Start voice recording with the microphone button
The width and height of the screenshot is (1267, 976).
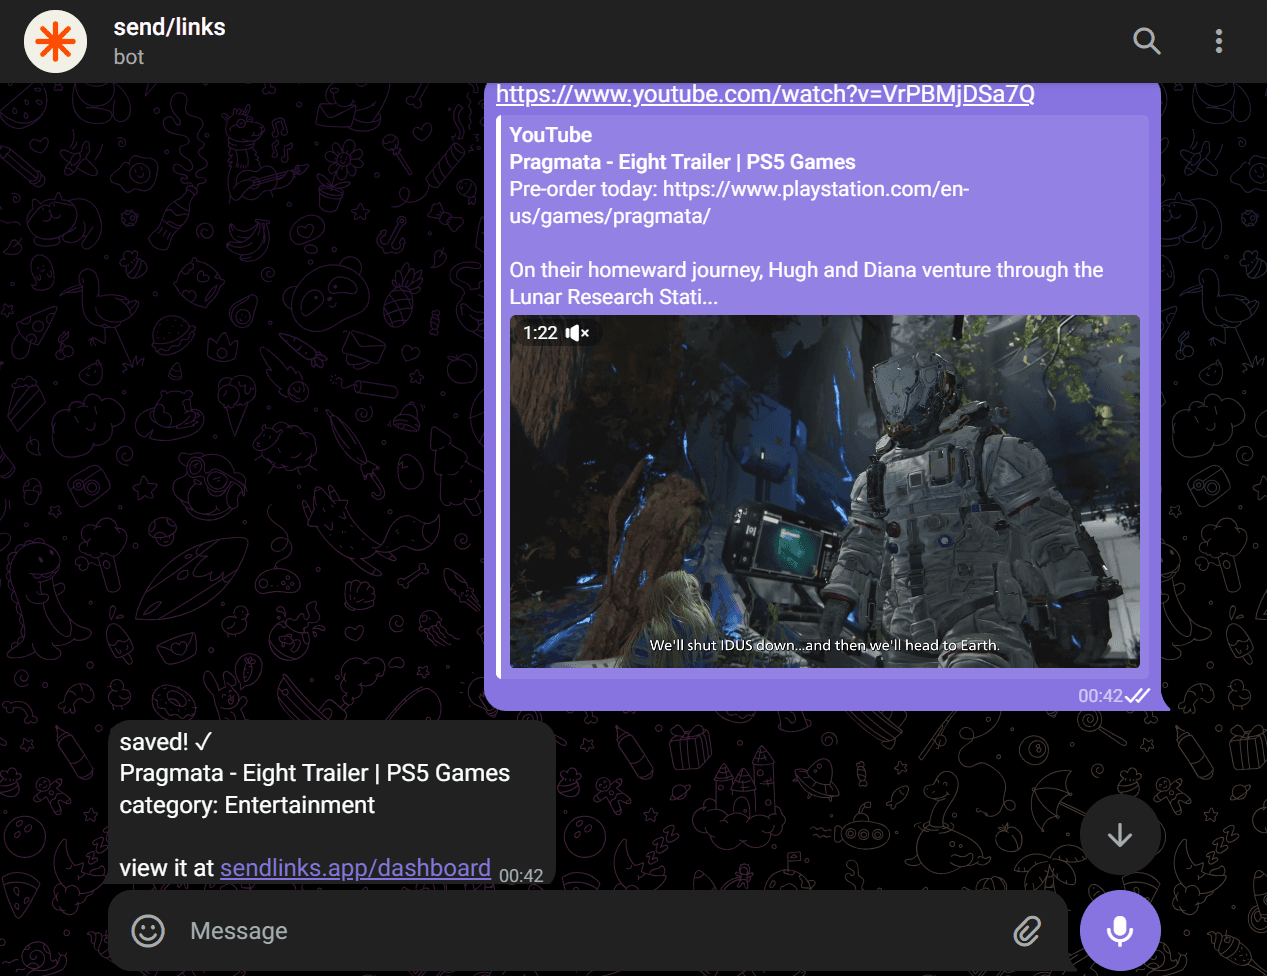coord(1119,931)
